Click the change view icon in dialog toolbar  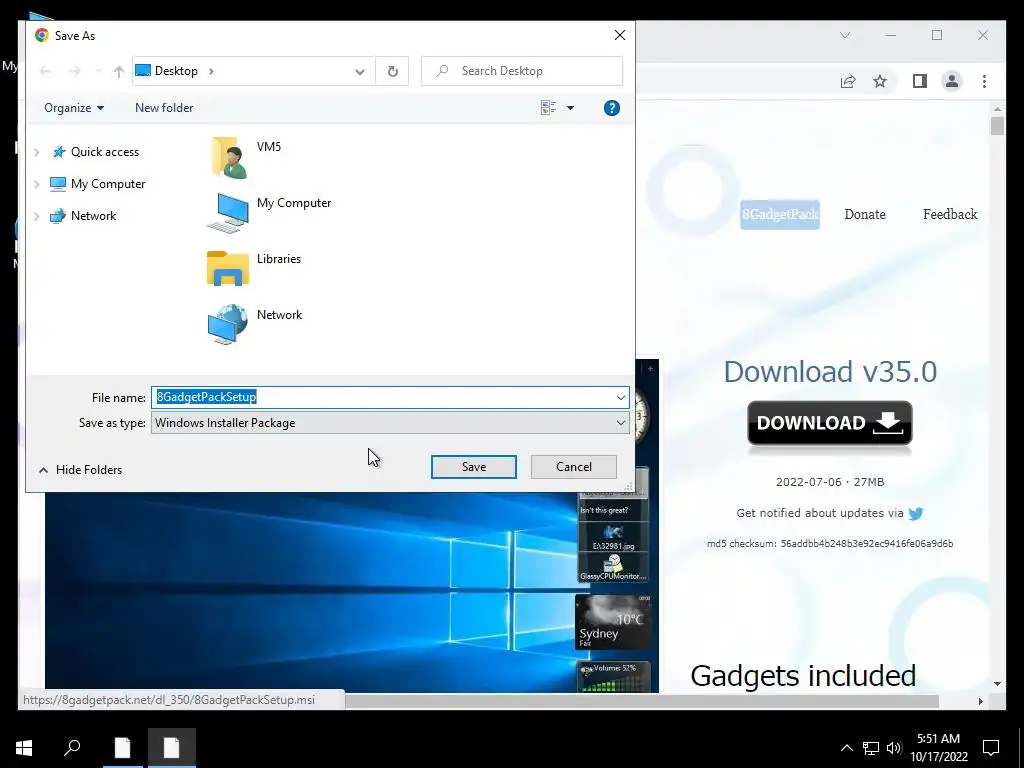[549, 108]
